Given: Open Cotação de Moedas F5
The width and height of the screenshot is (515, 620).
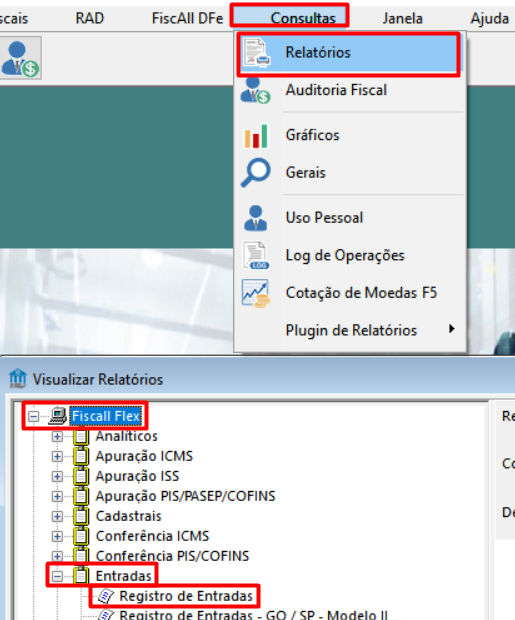Looking at the screenshot, I should click(x=361, y=293).
